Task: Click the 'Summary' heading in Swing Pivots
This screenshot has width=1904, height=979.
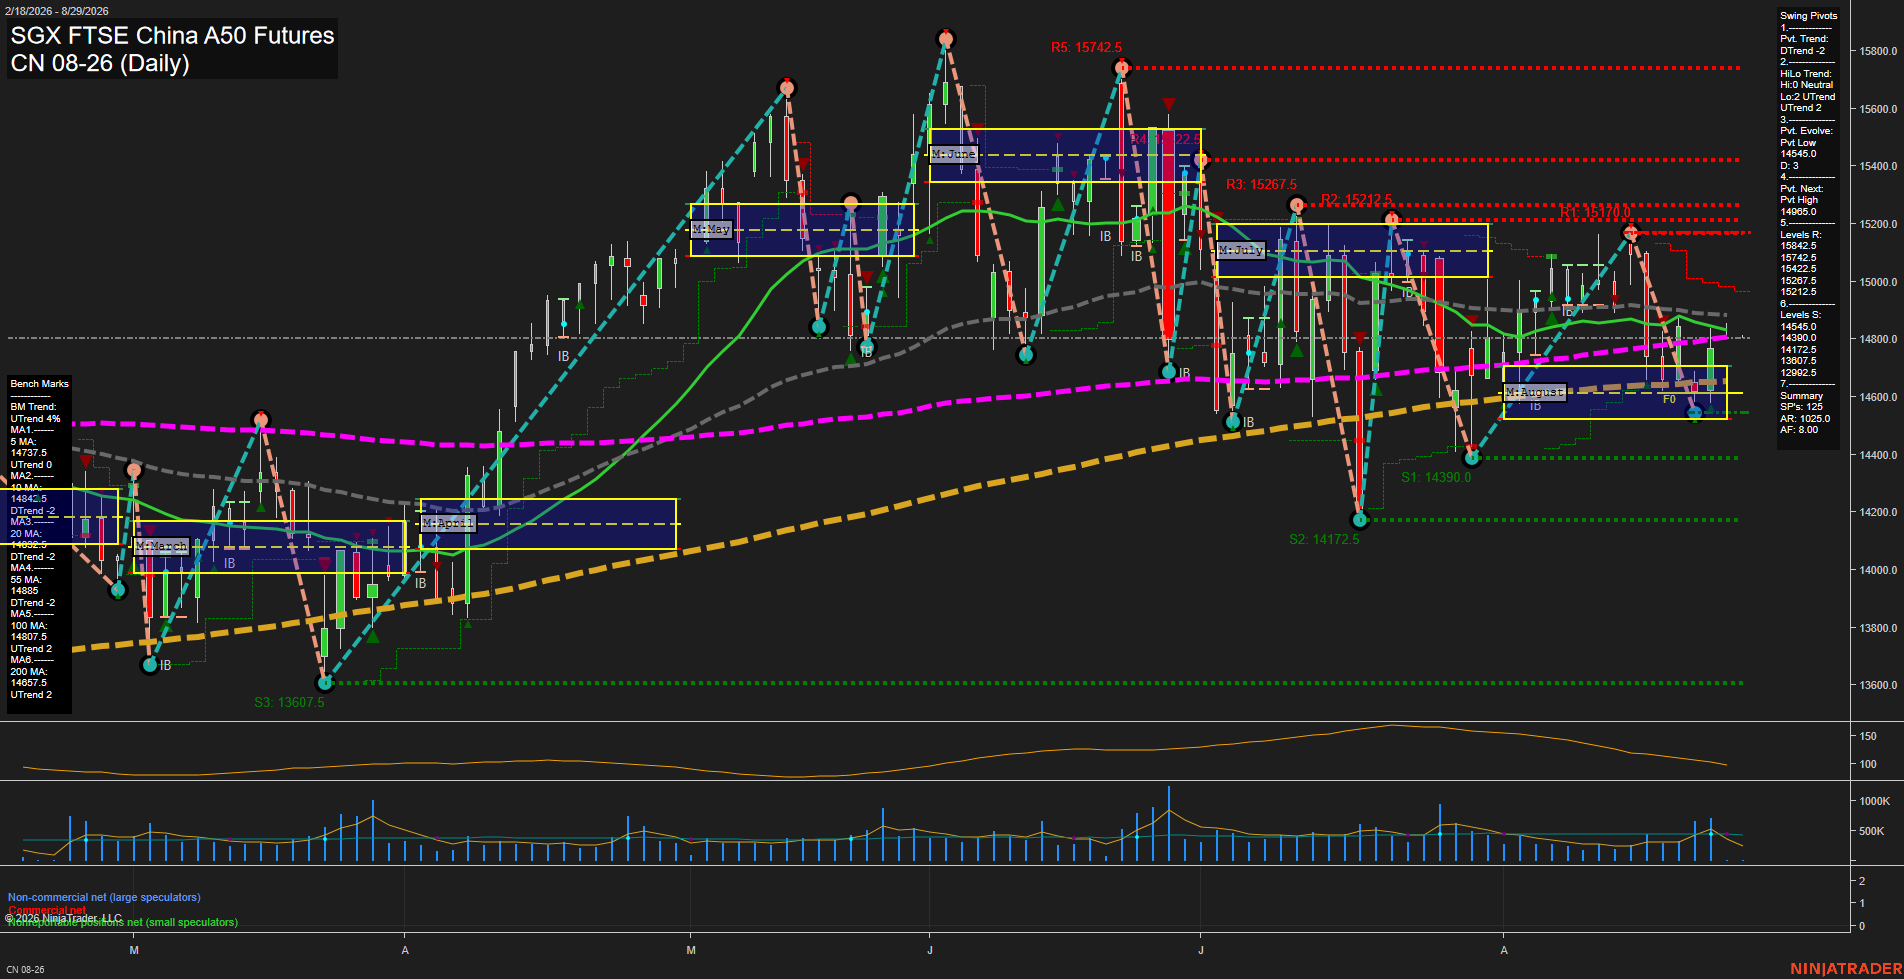Action: [1801, 396]
